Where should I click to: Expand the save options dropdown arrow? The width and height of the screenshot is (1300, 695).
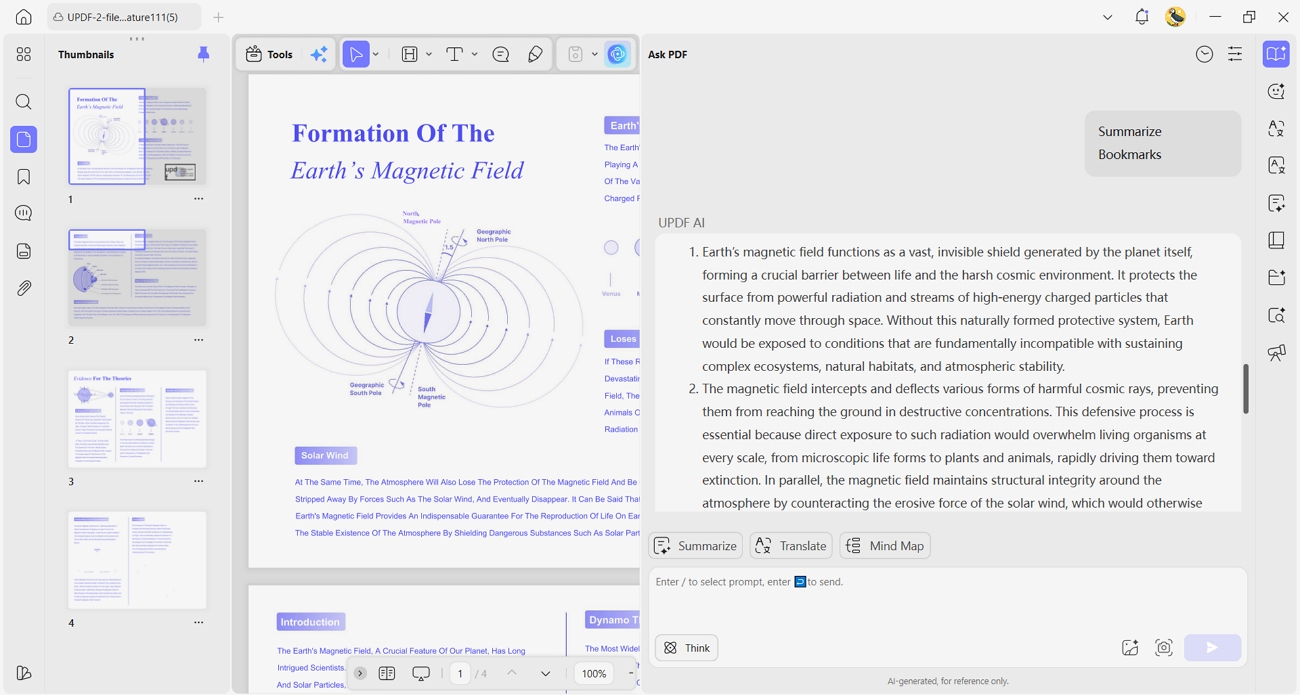(595, 54)
